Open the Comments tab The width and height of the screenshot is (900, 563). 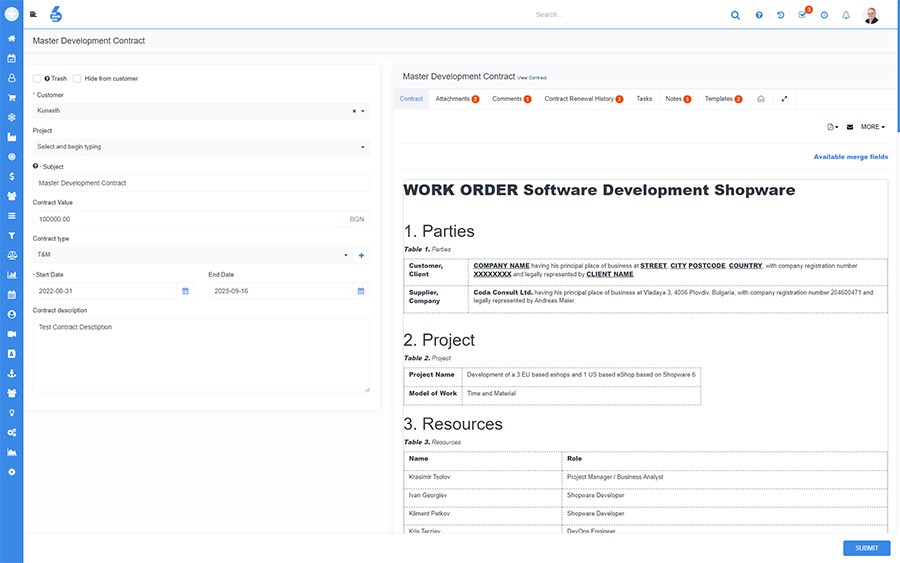511,99
